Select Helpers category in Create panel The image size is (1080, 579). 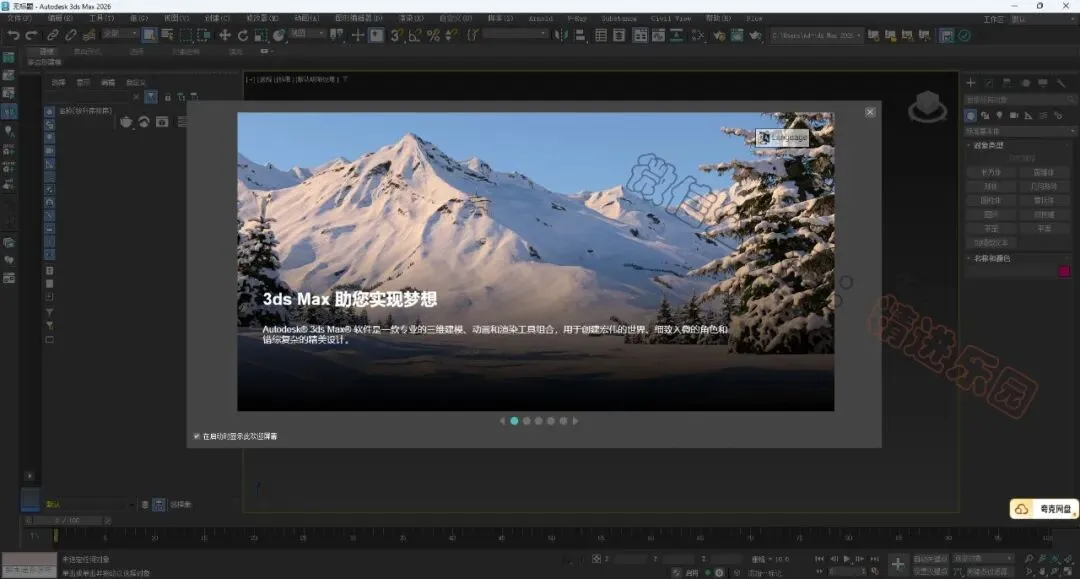click(x=1028, y=116)
